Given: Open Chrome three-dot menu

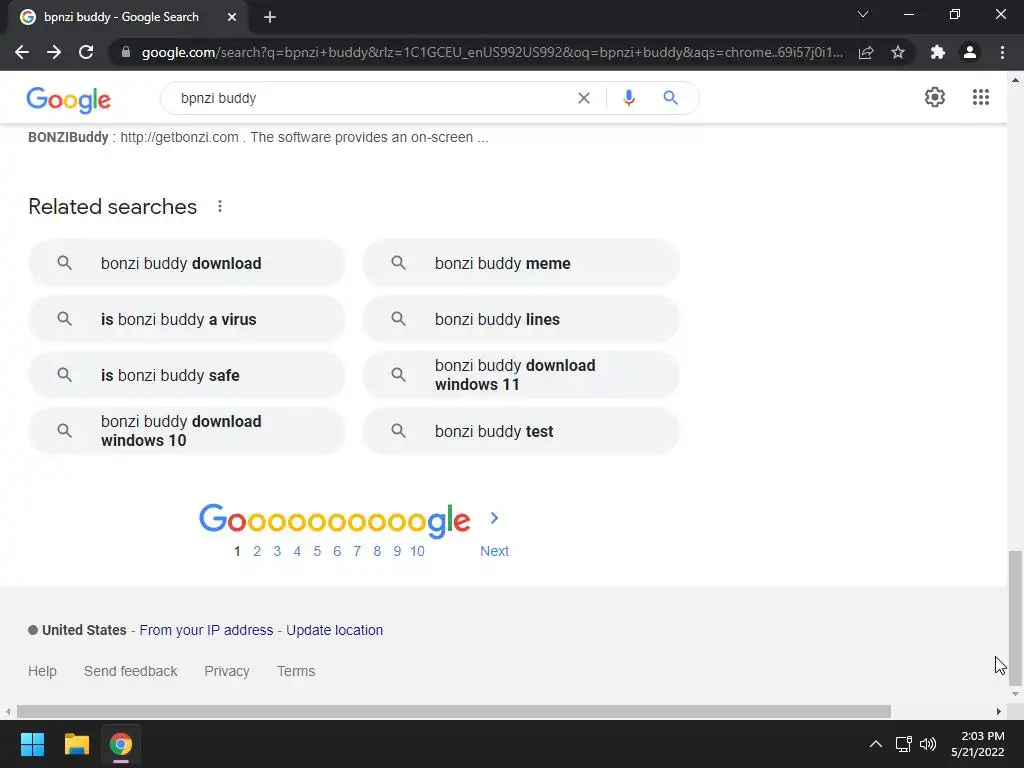Looking at the screenshot, I should 1002,52.
